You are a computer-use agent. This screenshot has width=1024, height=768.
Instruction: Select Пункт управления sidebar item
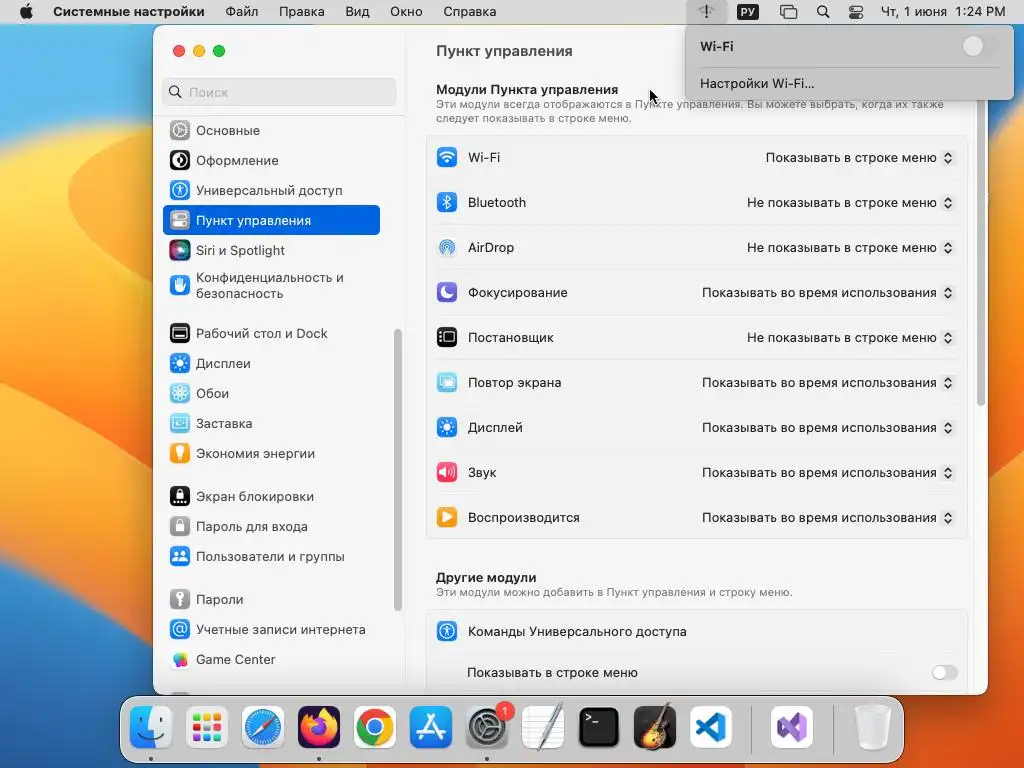point(271,220)
